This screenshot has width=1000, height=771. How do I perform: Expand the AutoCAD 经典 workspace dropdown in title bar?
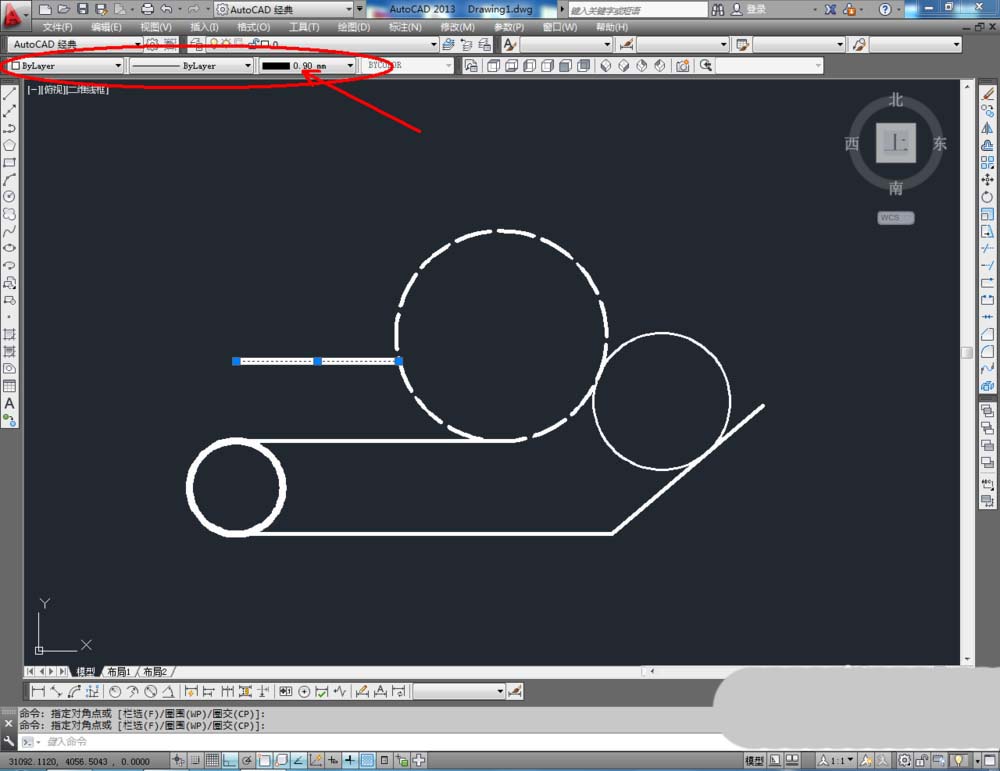(x=349, y=9)
